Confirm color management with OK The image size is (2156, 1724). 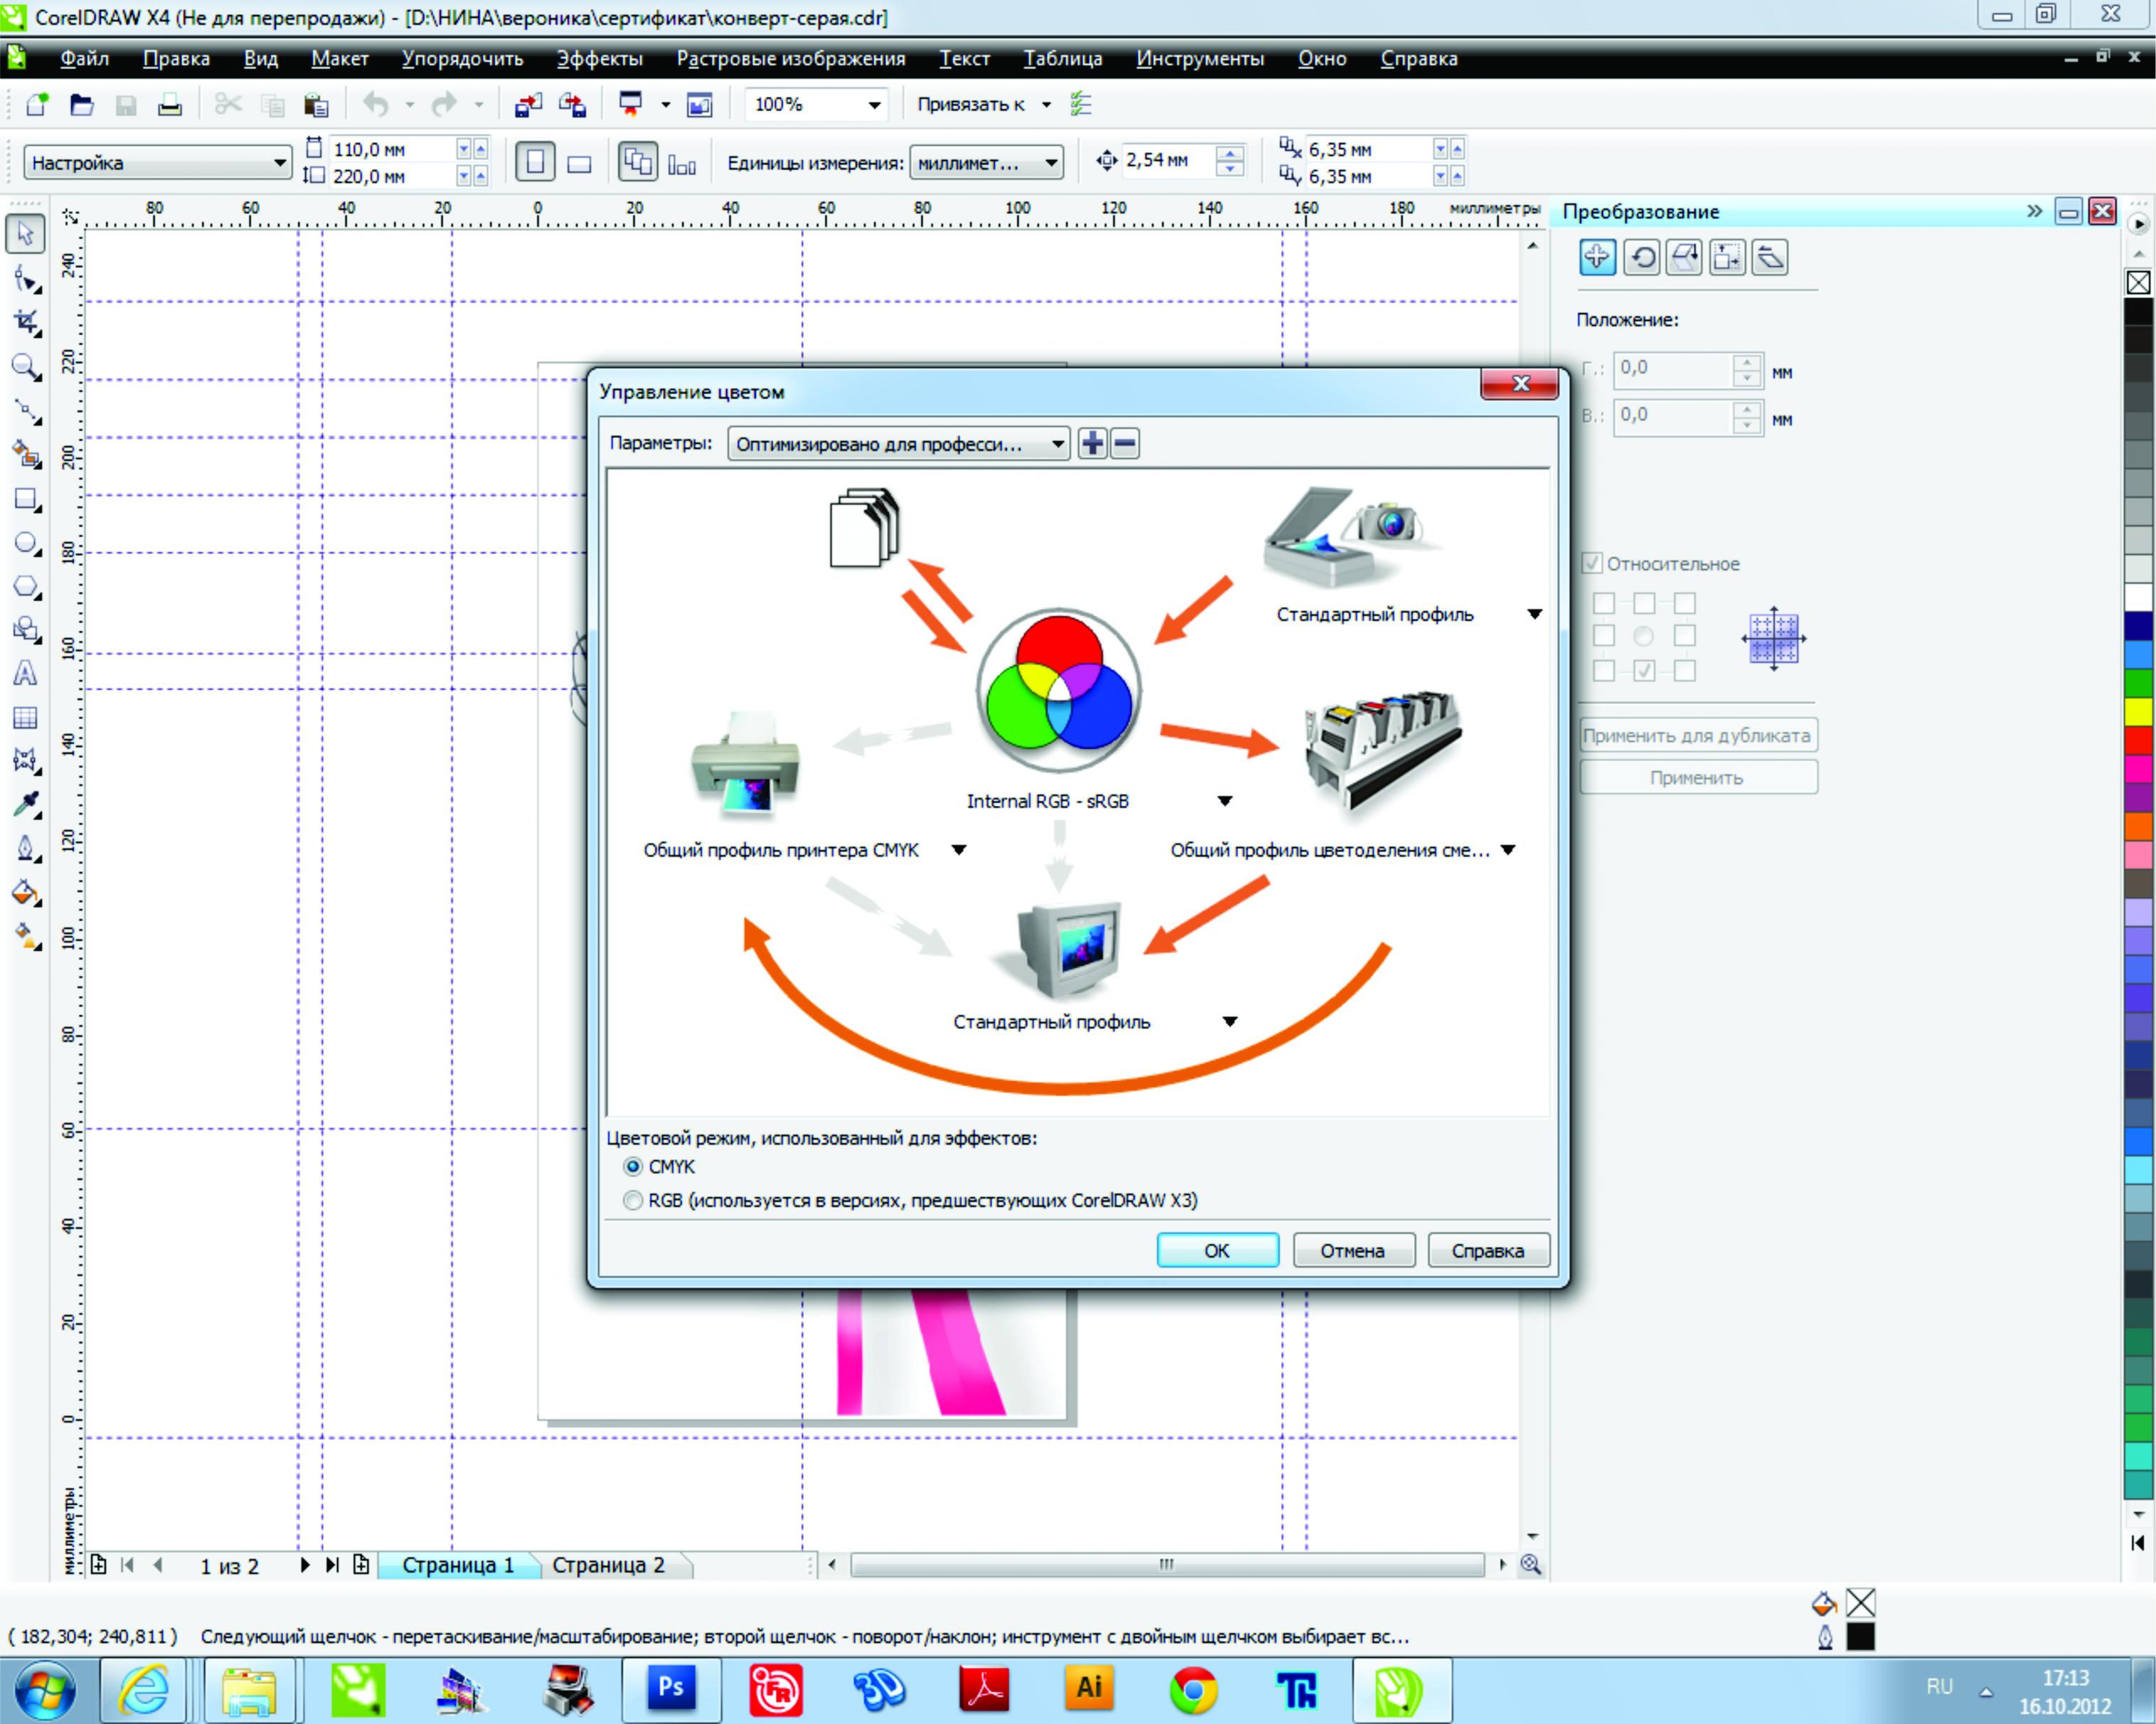[1217, 1250]
